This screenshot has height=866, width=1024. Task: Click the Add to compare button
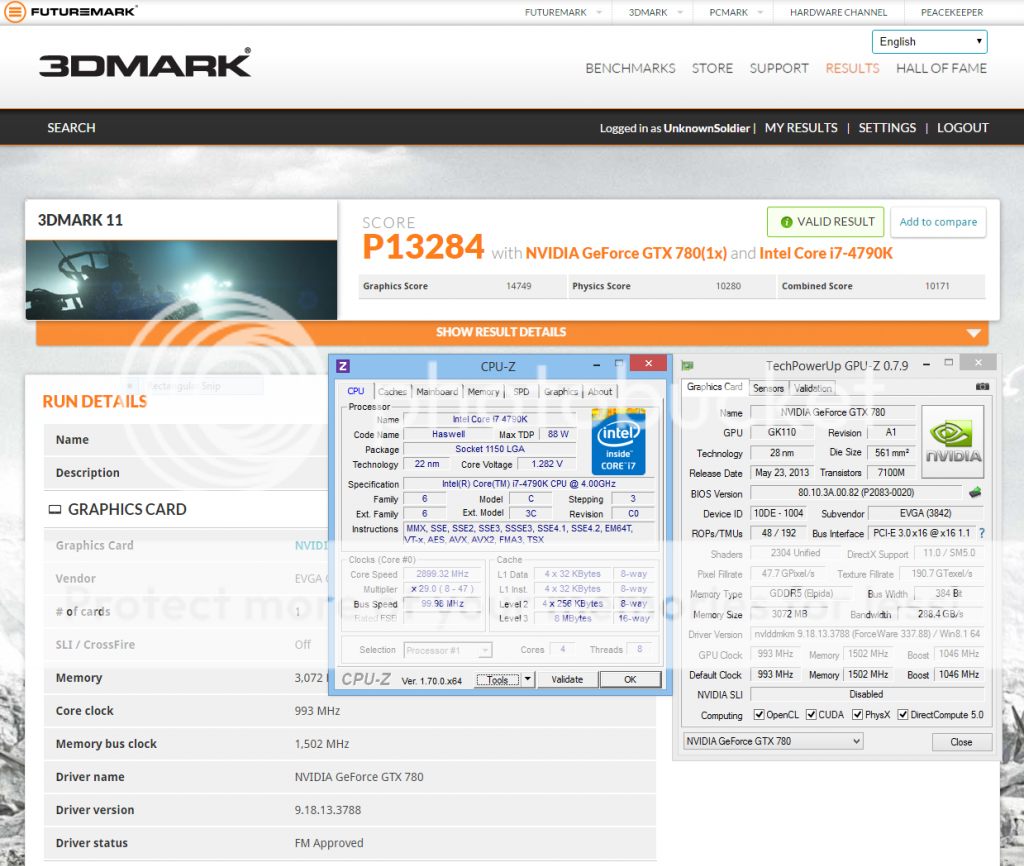938,222
